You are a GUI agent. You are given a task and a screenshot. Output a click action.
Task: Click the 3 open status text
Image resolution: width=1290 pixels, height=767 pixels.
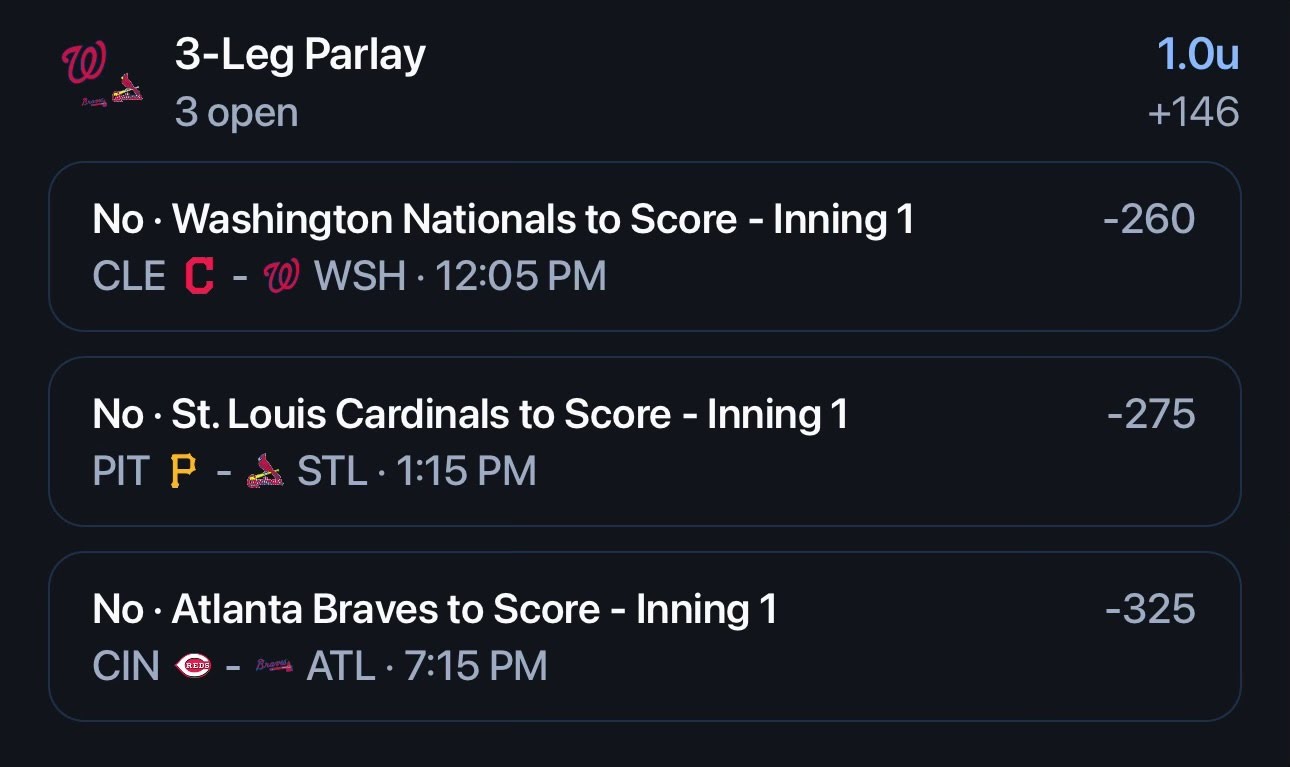(236, 113)
